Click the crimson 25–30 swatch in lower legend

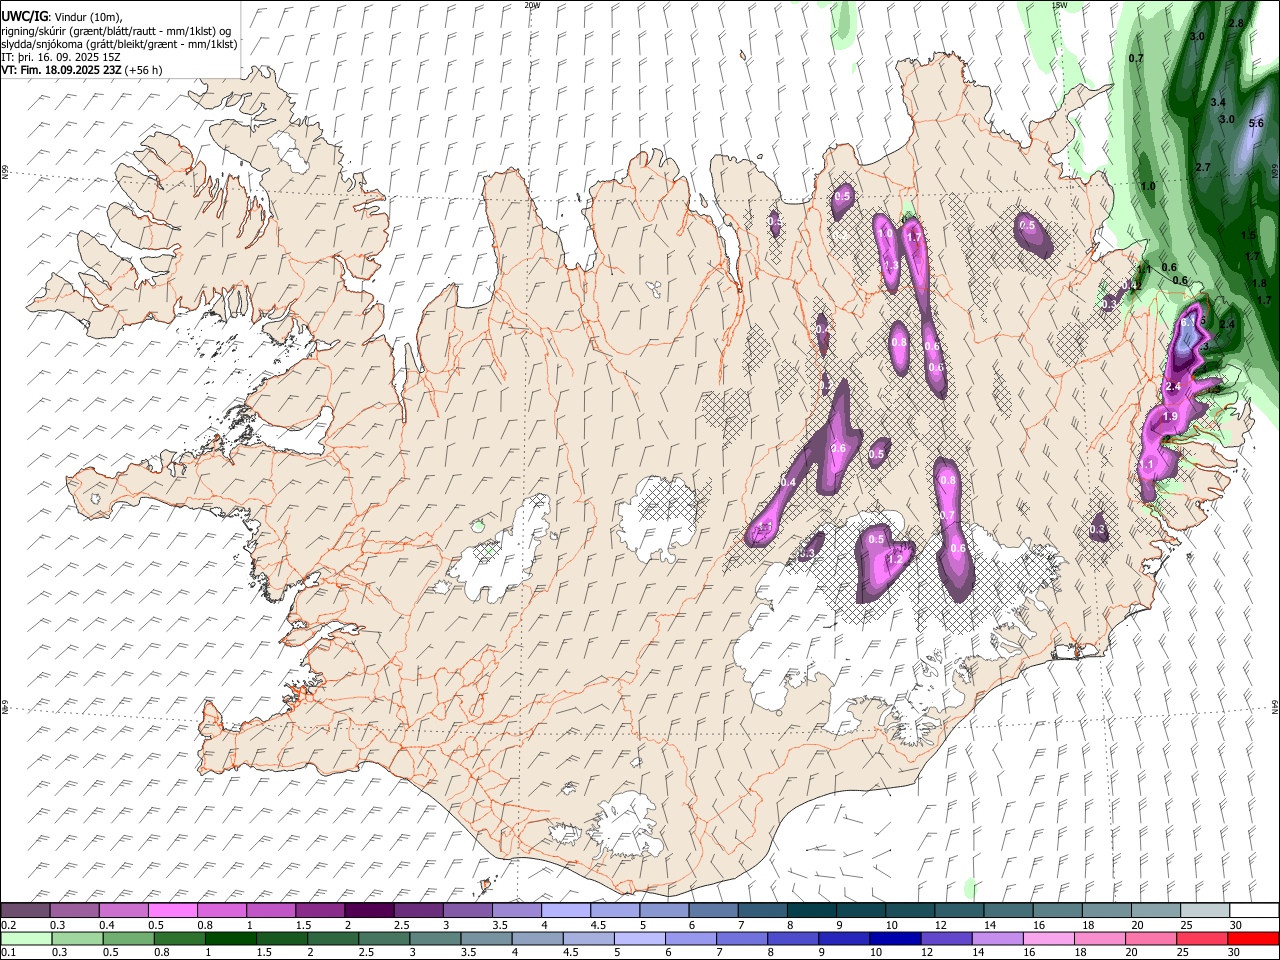tap(1202, 938)
